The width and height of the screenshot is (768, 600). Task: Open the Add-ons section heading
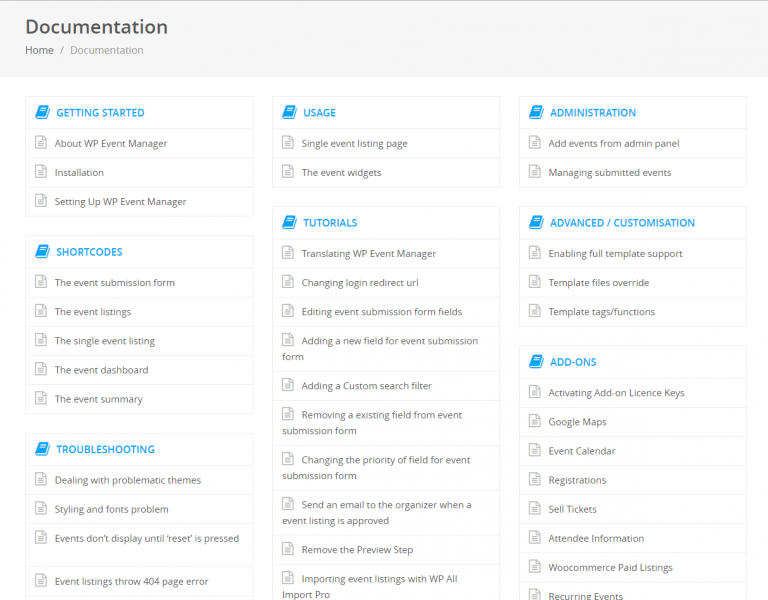[573, 362]
